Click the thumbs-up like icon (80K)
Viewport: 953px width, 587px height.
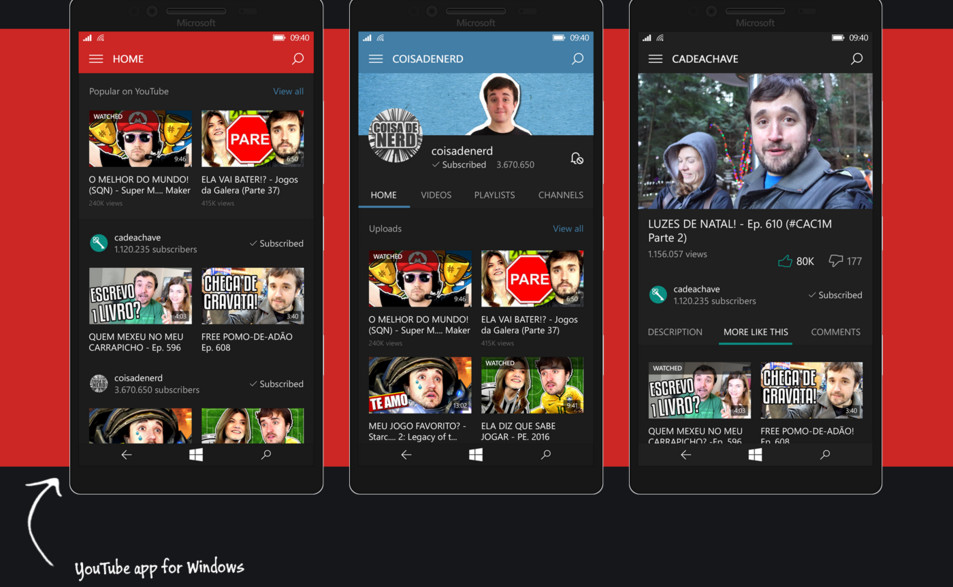pos(785,261)
